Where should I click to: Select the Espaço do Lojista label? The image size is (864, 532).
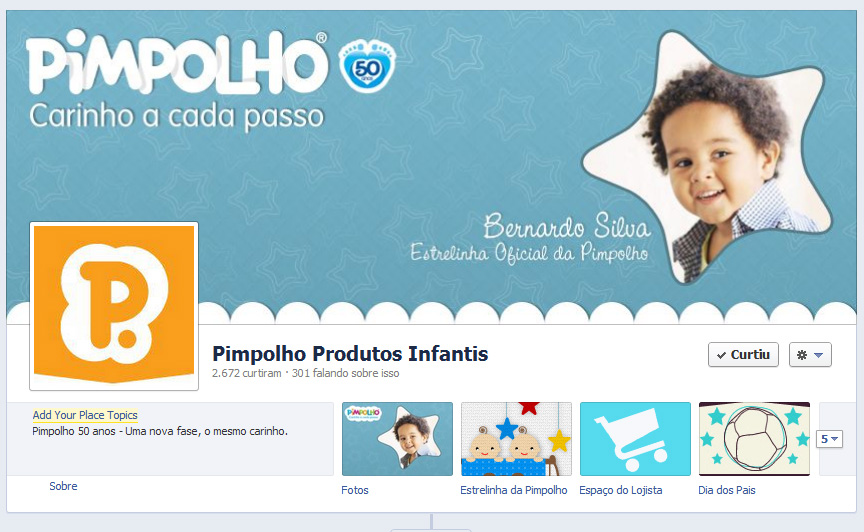(620, 490)
